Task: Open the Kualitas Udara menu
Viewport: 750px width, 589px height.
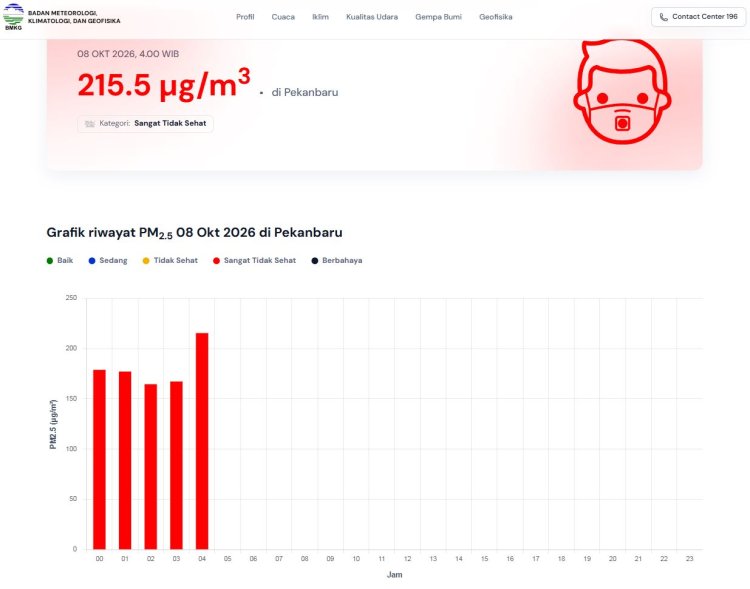Action: [x=372, y=17]
